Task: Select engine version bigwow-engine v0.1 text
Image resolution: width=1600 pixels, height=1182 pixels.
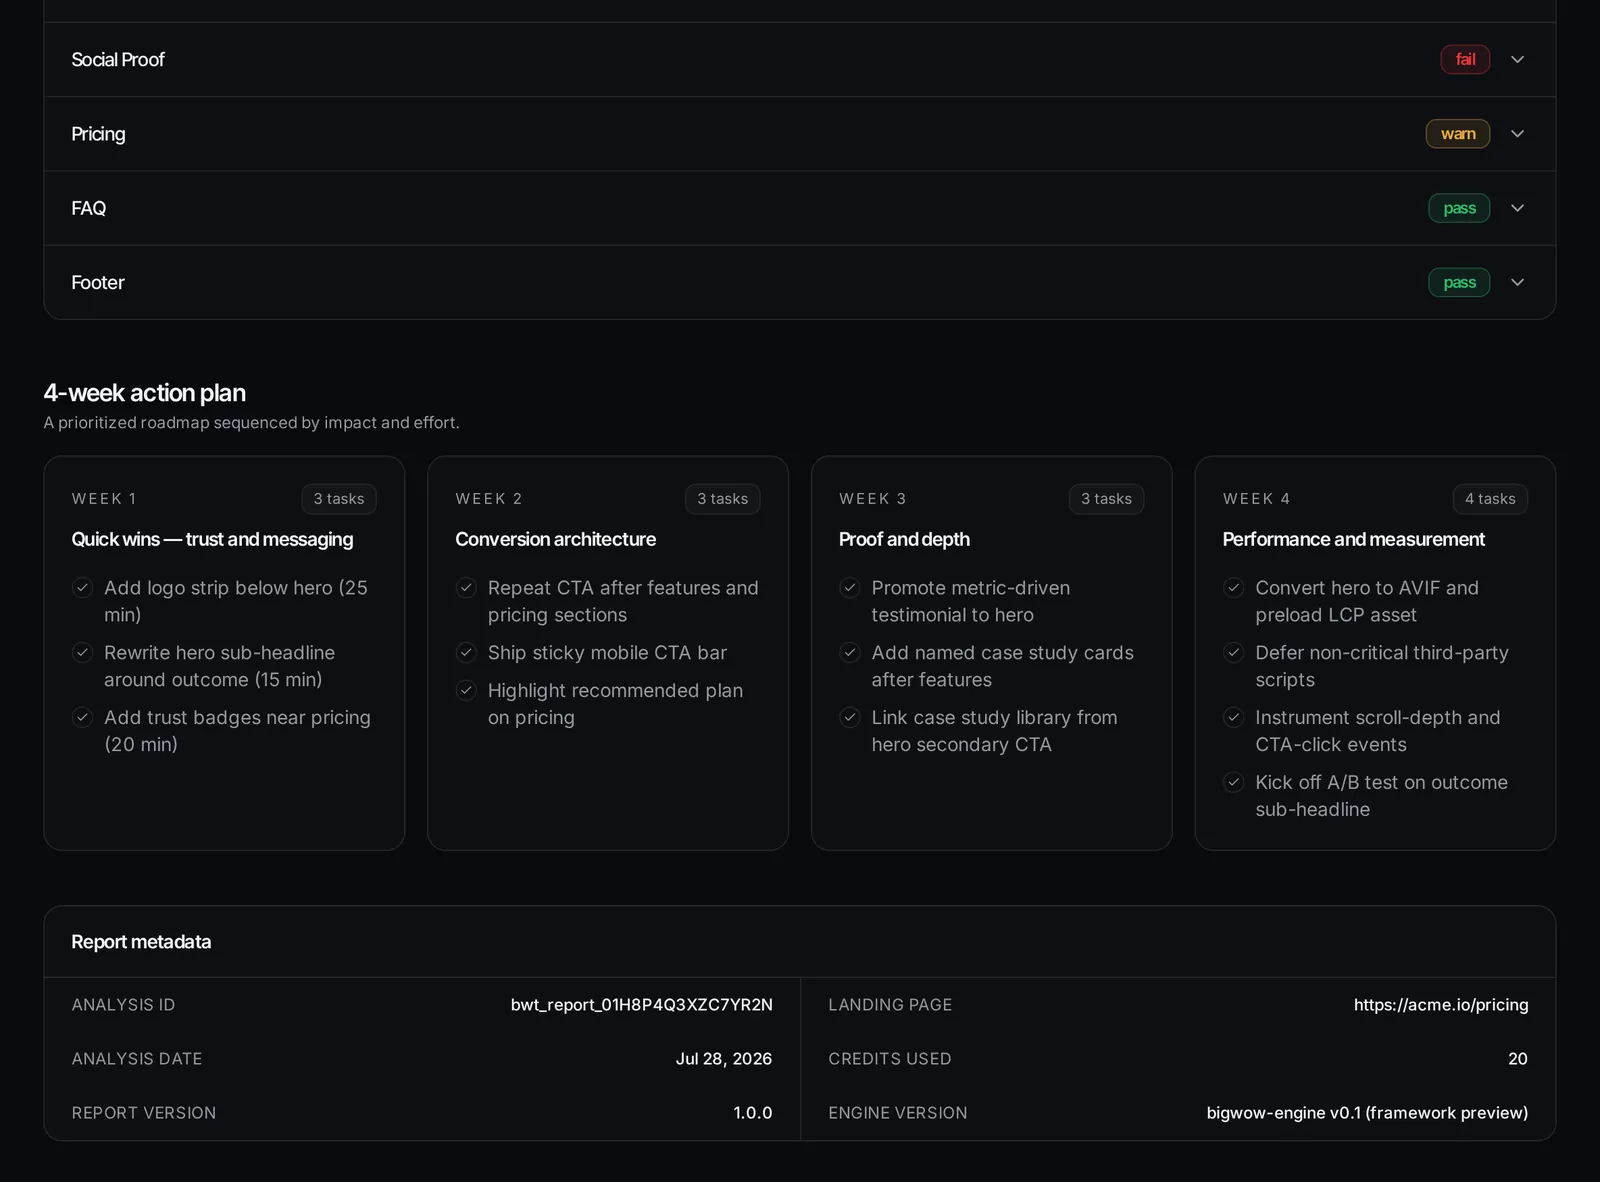Action: pos(1367,1113)
